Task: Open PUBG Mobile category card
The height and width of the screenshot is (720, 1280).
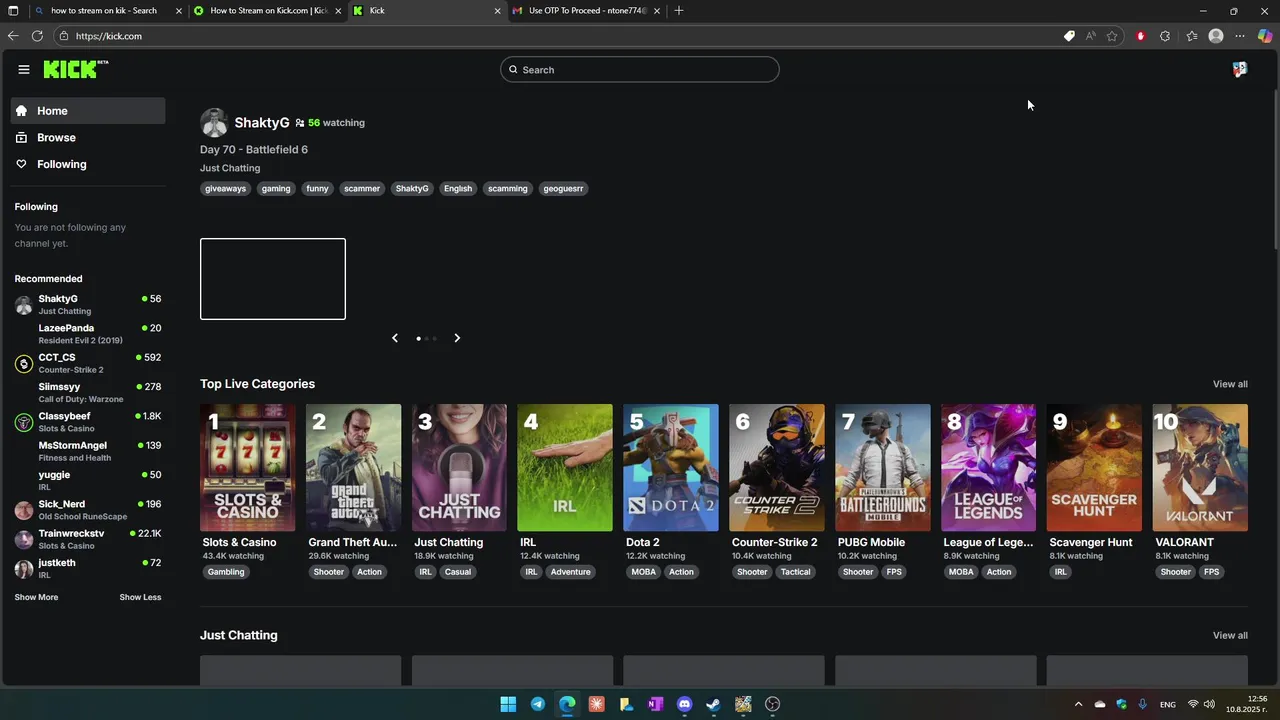Action: pyautogui.click(x=883, y=467)
